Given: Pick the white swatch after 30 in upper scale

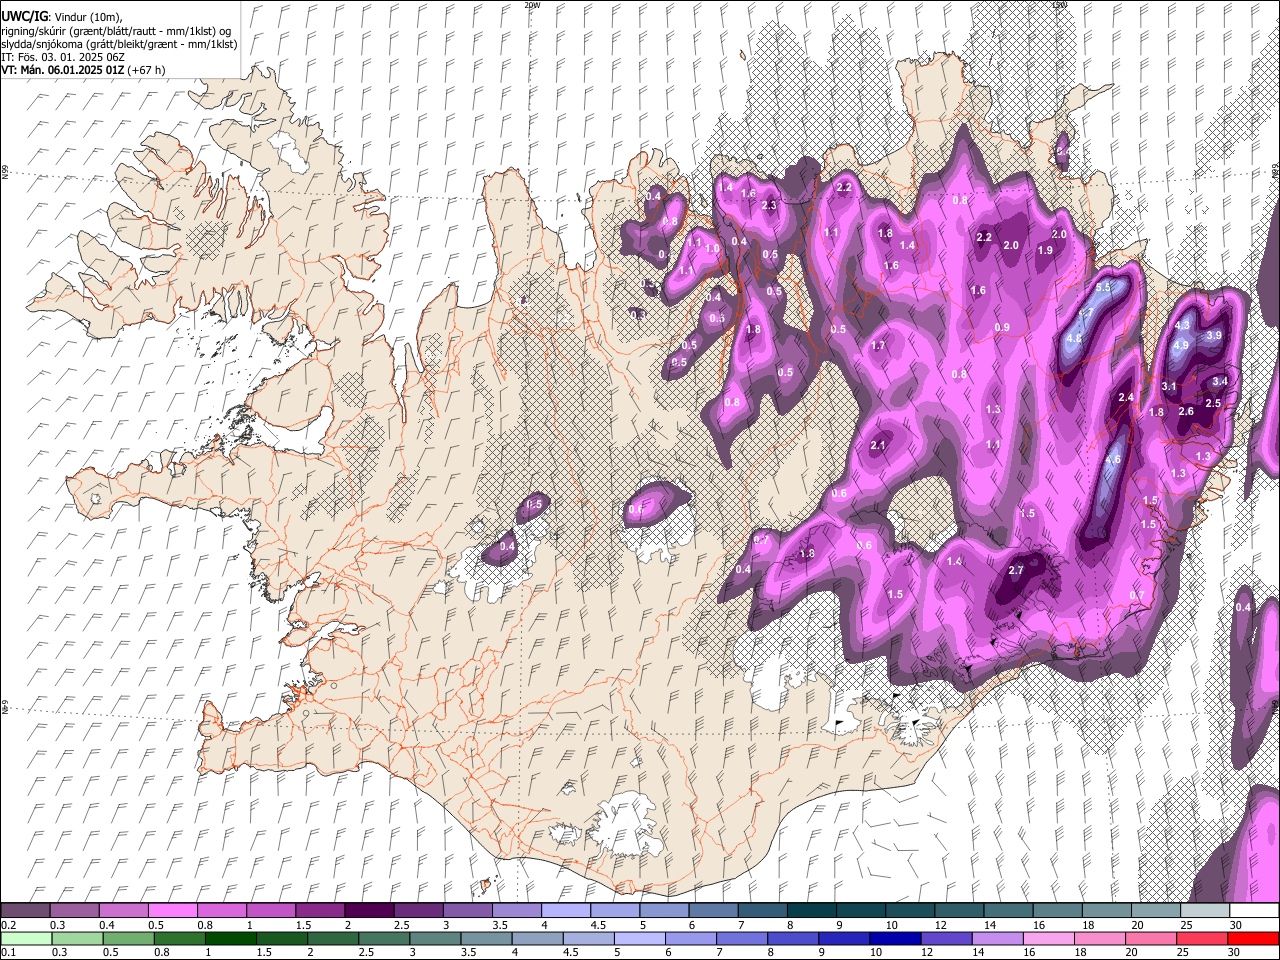Looking at the screenshot, I should coord(1254,911).
